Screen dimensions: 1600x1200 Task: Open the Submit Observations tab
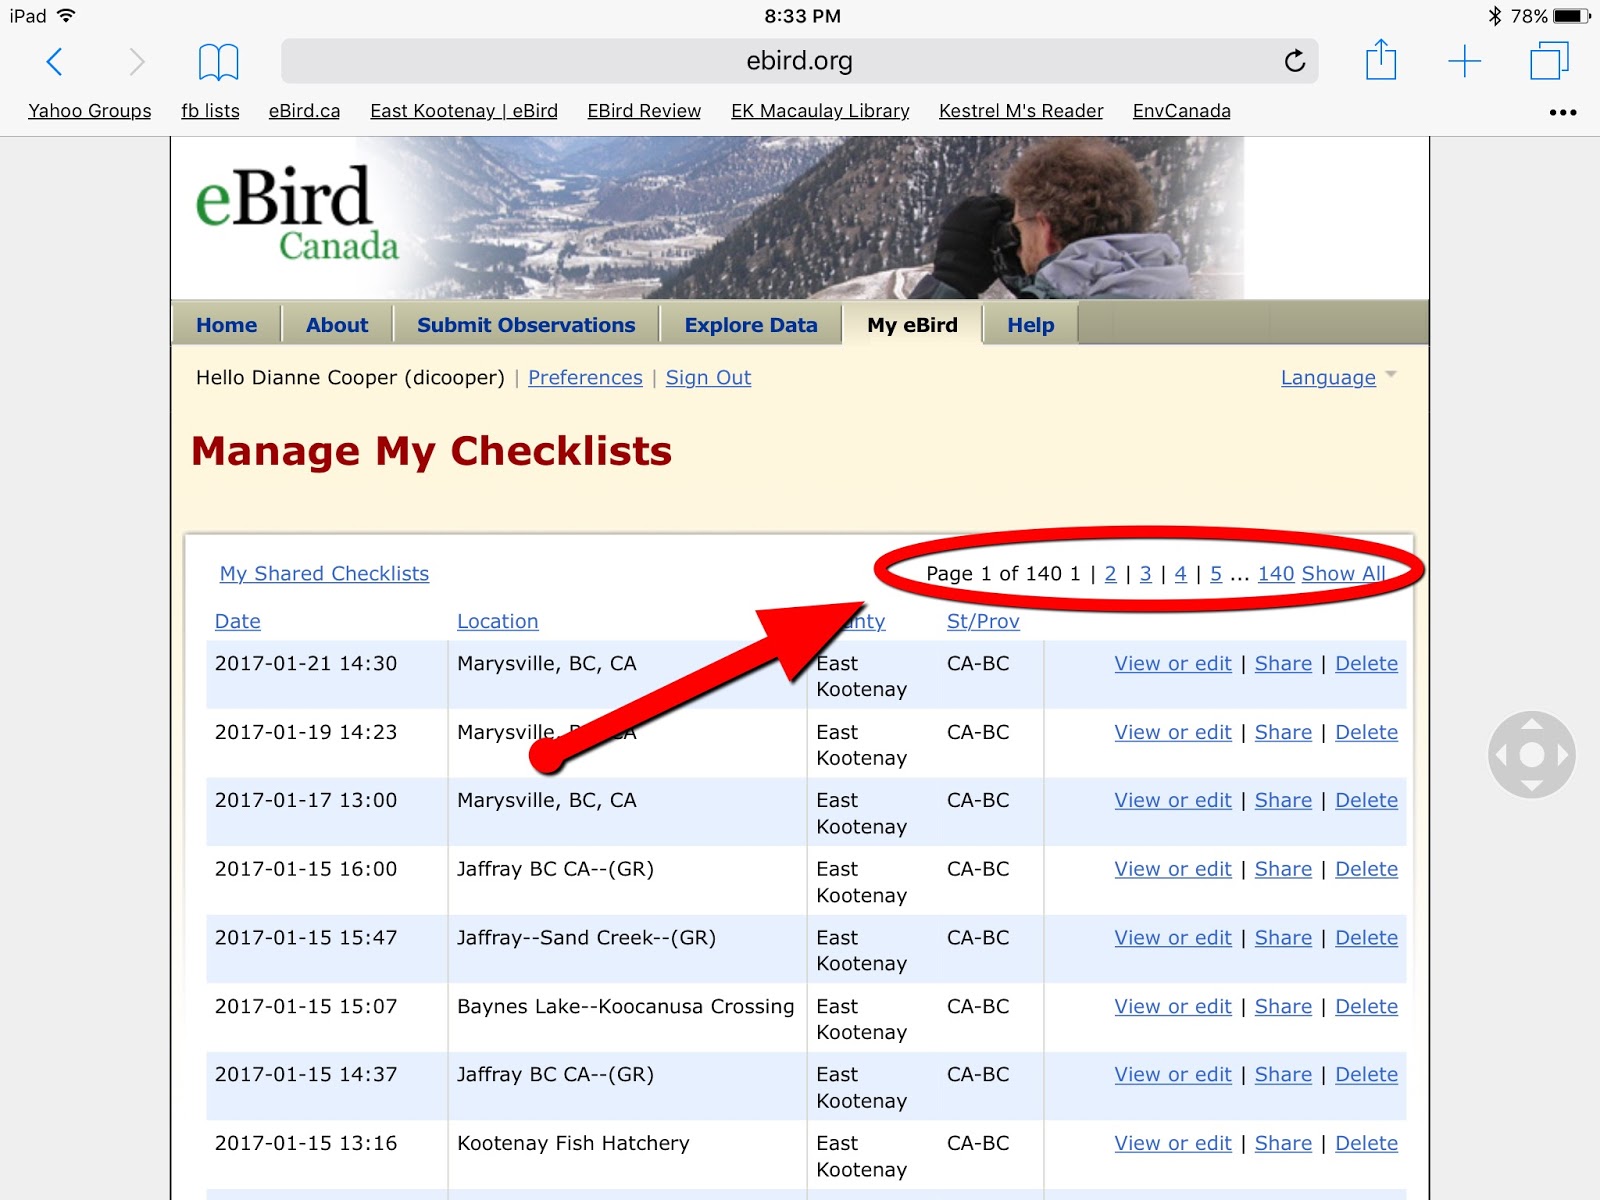coord(526,325)
